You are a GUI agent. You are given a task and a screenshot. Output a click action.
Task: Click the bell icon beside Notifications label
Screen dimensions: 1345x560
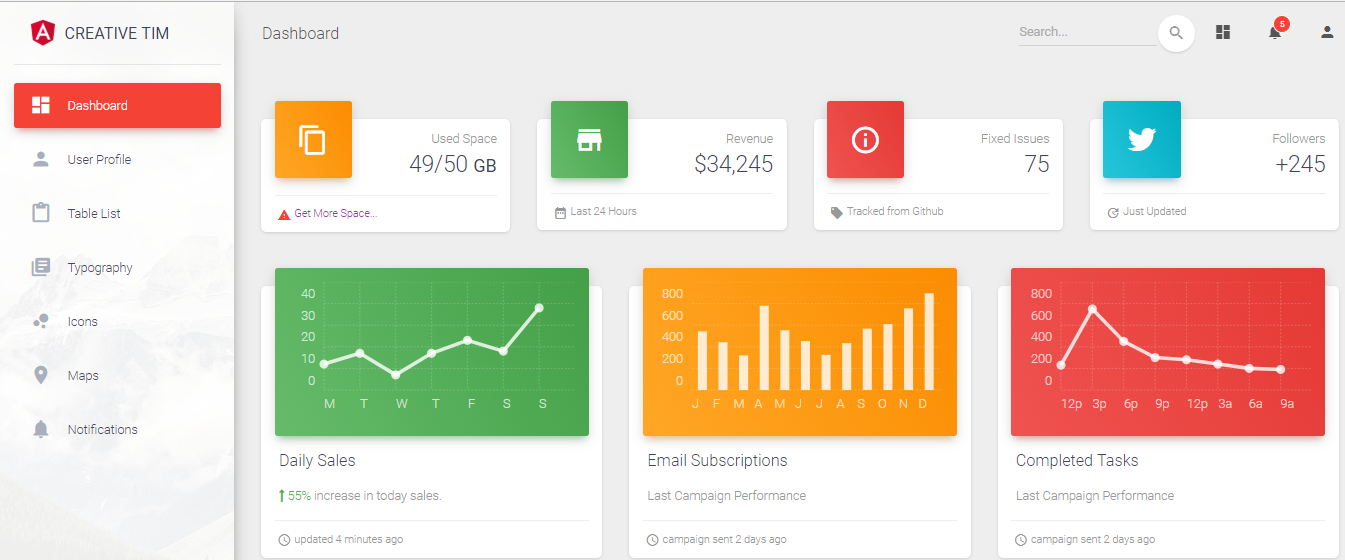point(41,429)
